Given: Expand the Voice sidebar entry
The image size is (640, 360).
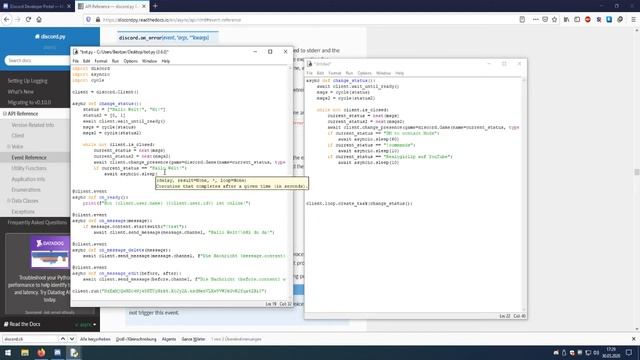Looking at the screenshot, I should point(9,147).
